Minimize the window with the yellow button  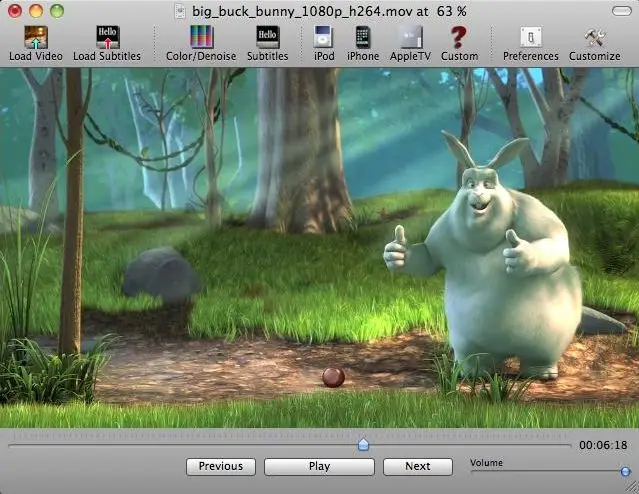point(36,11)
